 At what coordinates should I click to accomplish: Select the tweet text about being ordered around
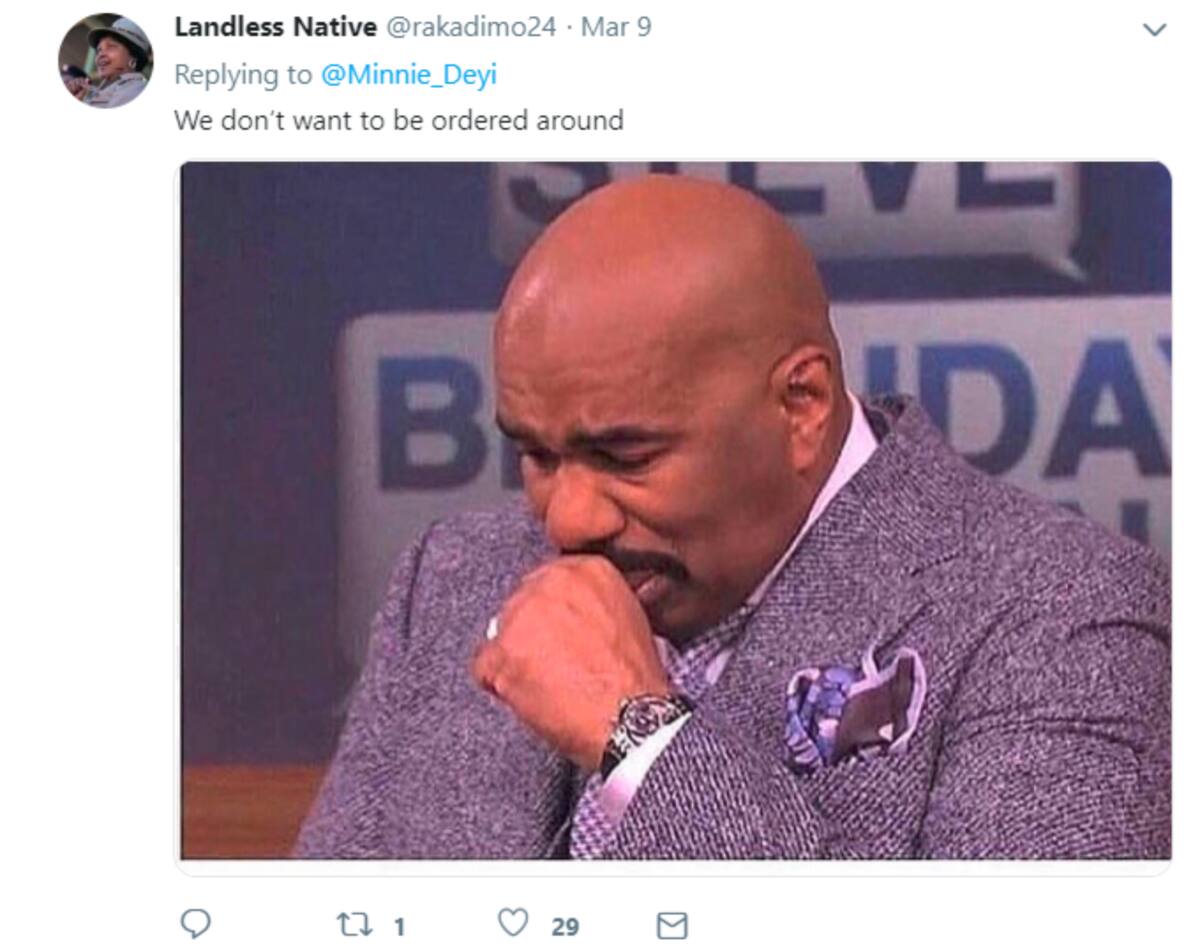(399, 120)
